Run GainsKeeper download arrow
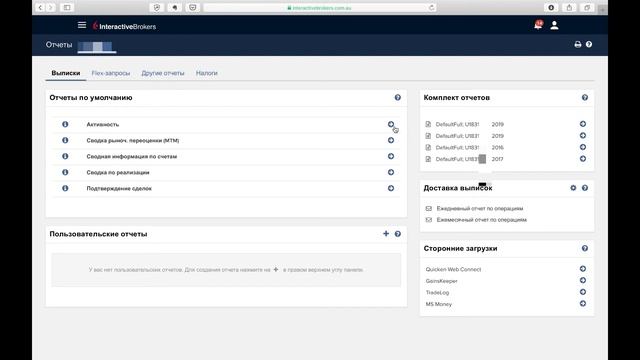The width and height of the screenshot is (640, 360). click(583, 280)
